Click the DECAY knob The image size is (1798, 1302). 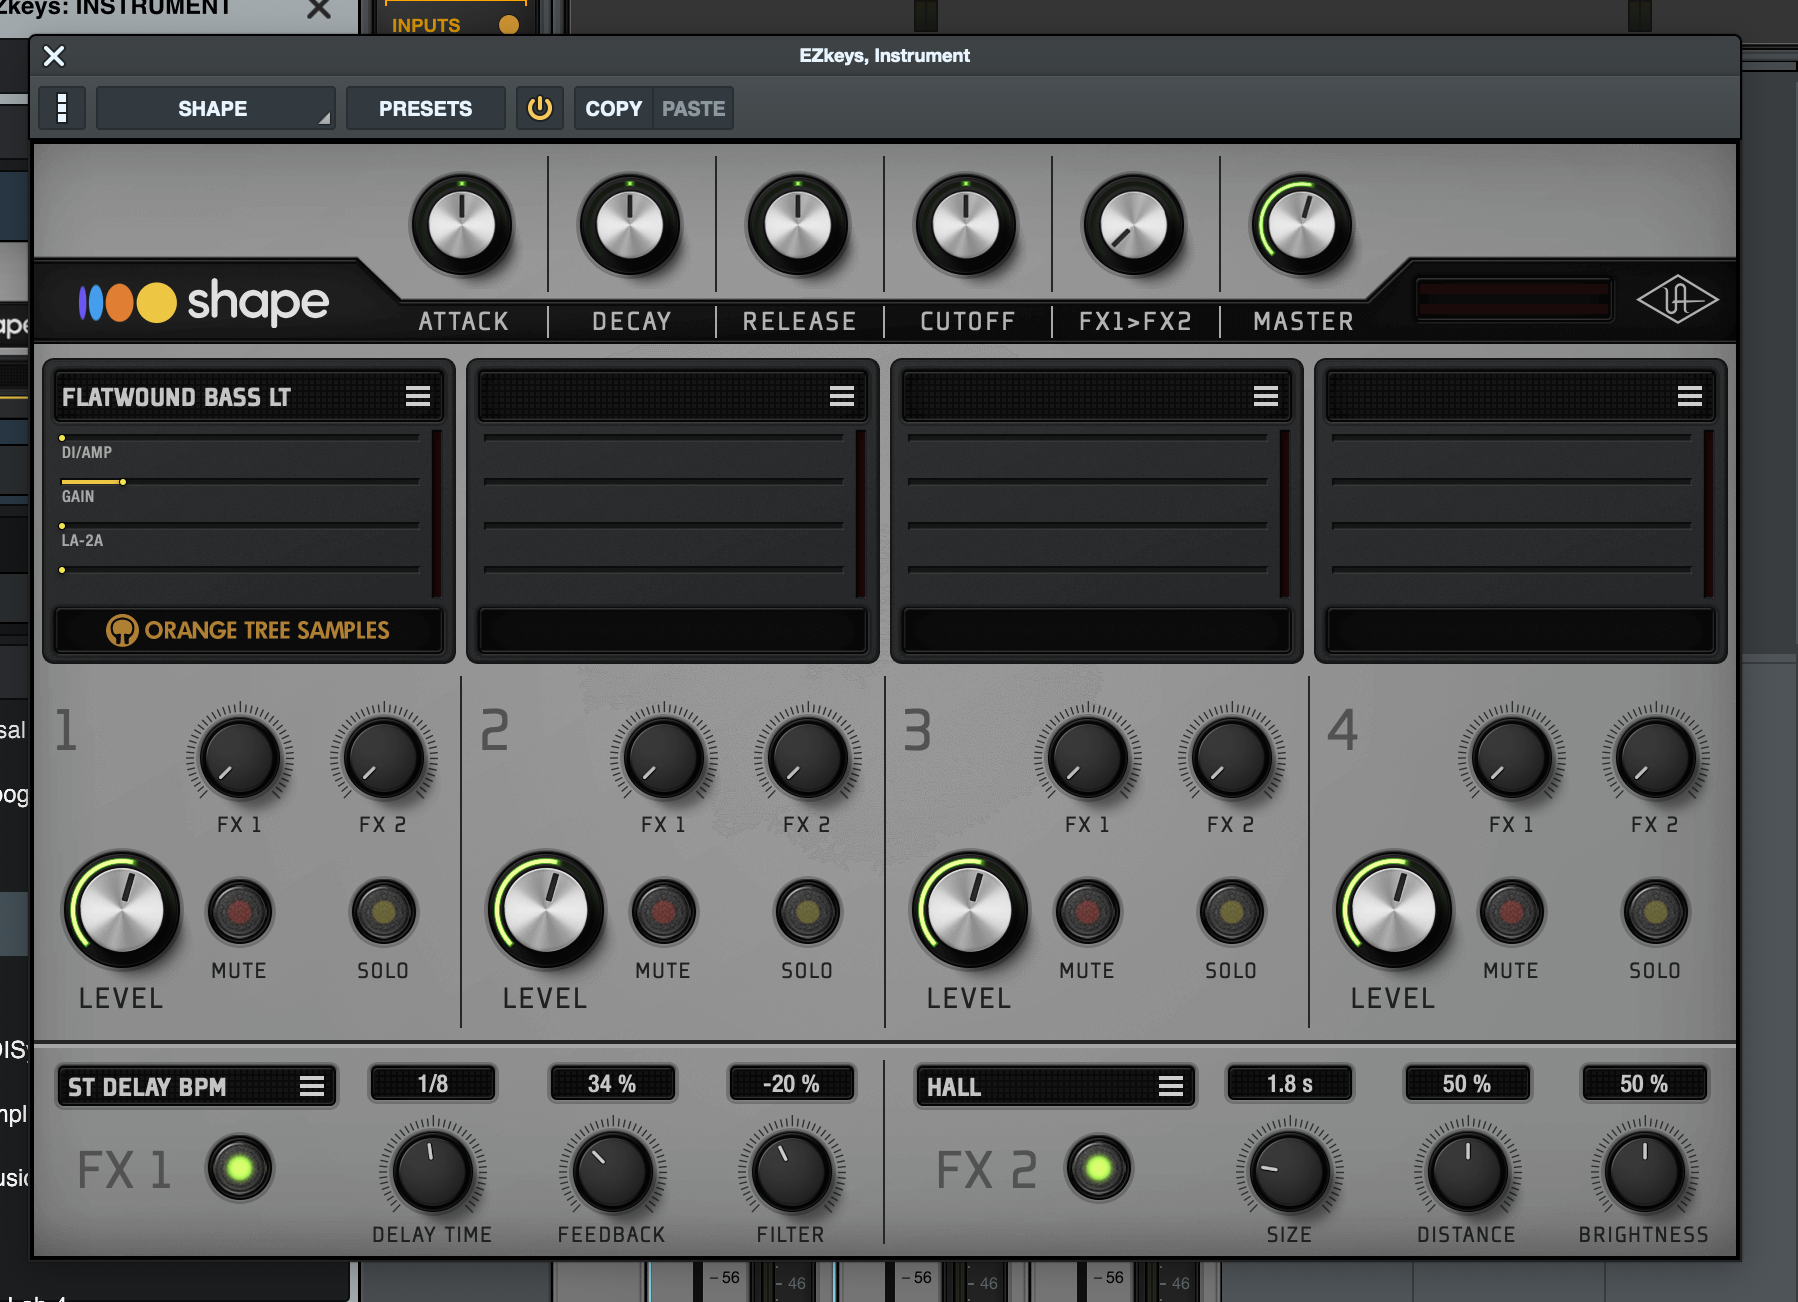click(630, 224)
